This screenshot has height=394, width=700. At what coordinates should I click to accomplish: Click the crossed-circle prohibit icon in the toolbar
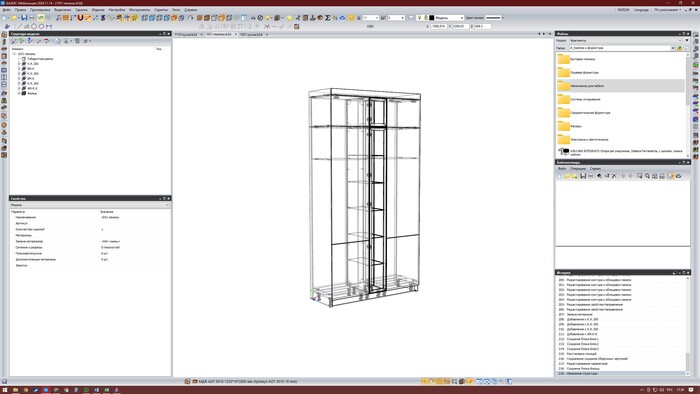[x=260, y=18]
